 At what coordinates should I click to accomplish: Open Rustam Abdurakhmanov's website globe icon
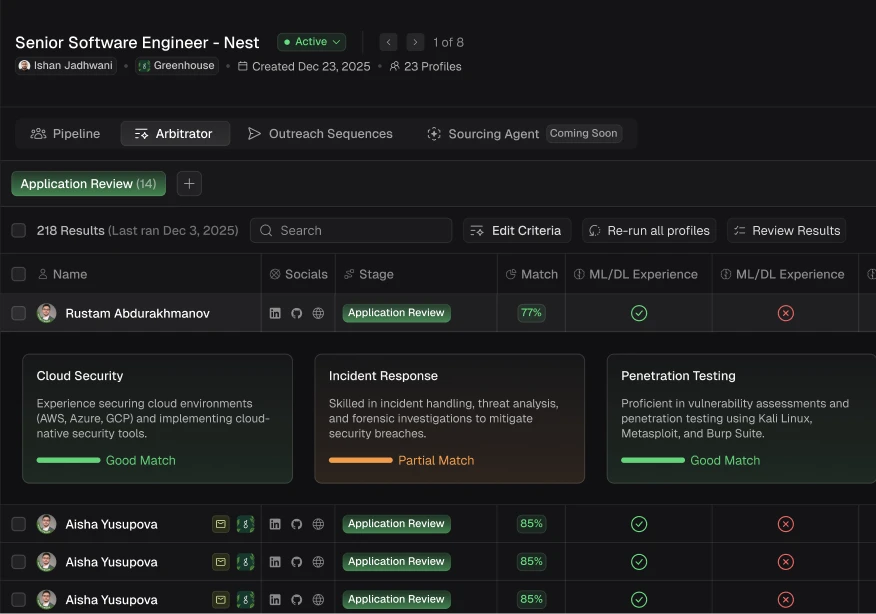click(x=318, y=313)
